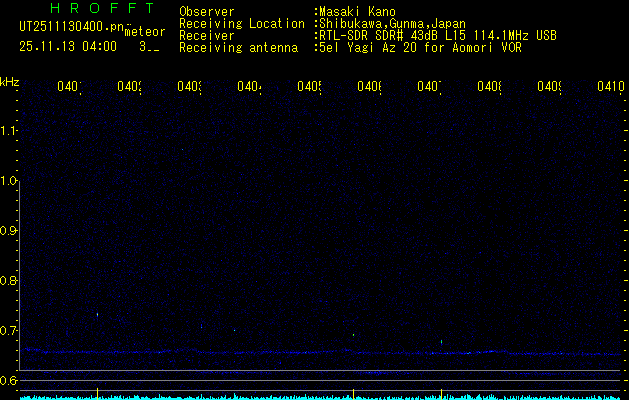Viewport: 629px width, 400px height.
Task: Click the HROFFT title text
Action: [x=103, y=8]
